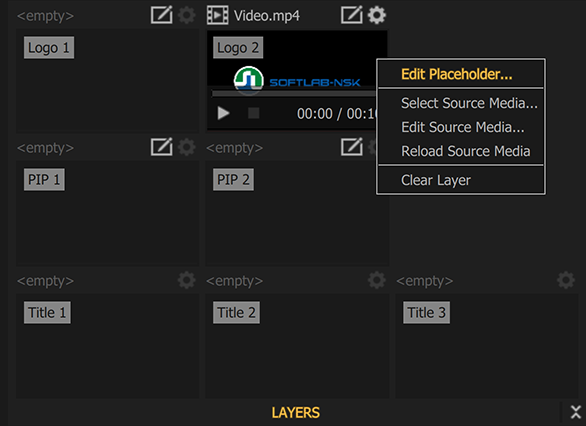Click the edit icon above PIP 2
Viewport: 586px width, 426px height.
(352, 147)
